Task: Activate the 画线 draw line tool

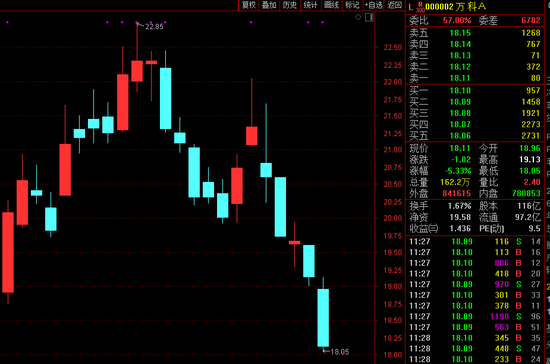Action: pos(331,5)
